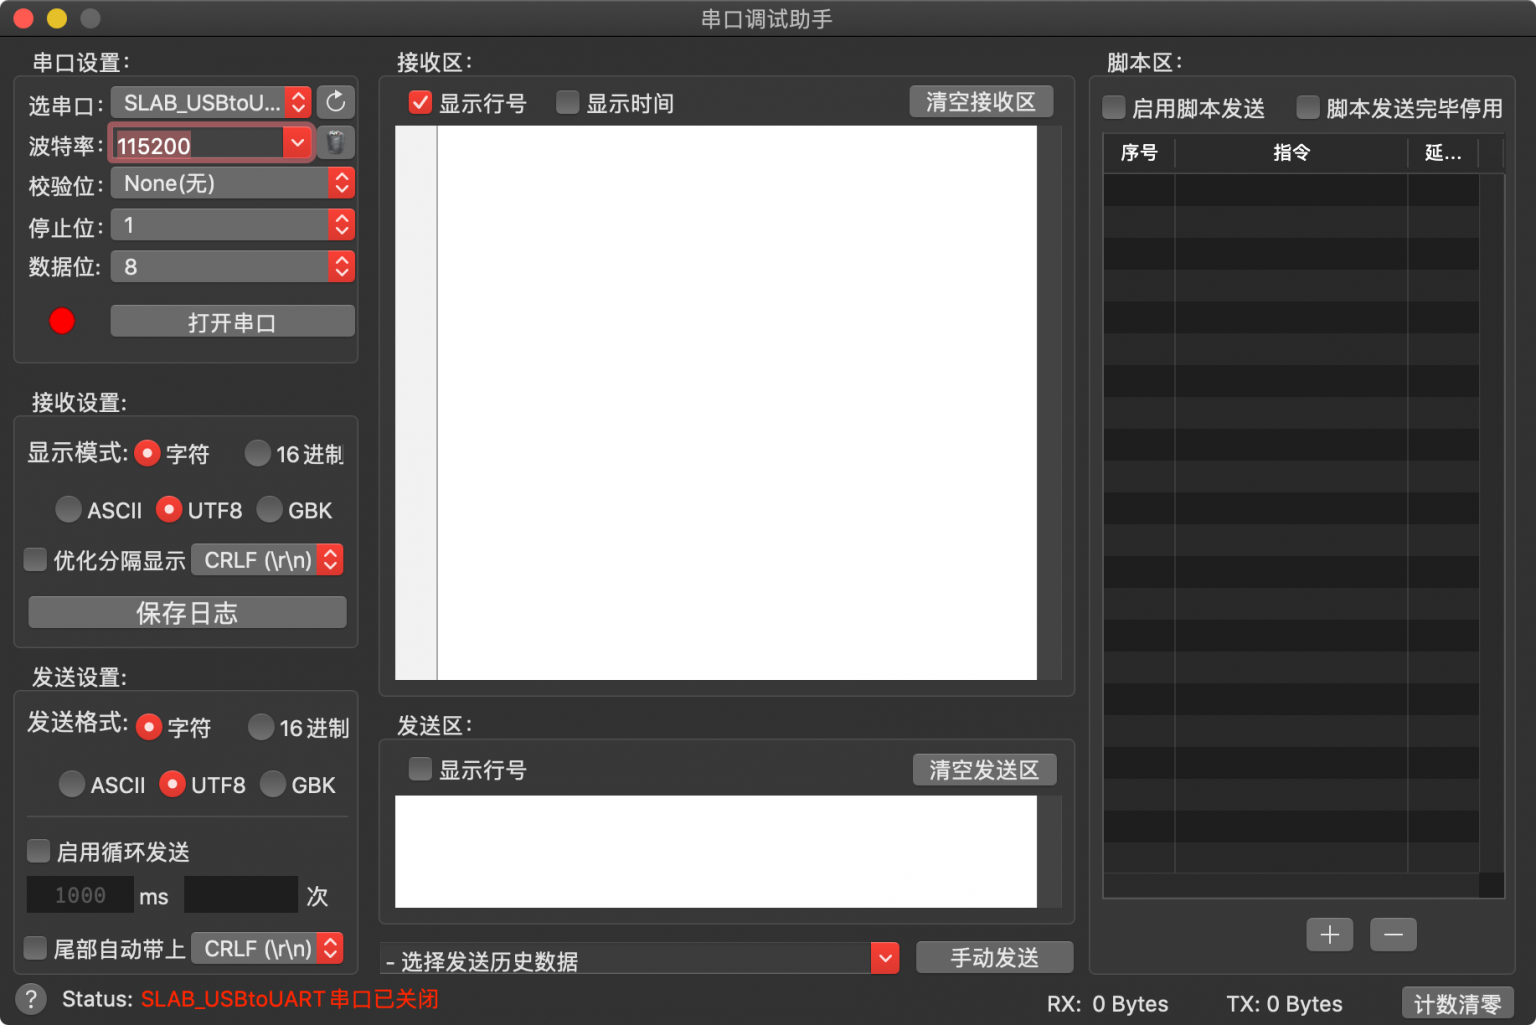Open the 校验位 parity dropdown
Screen dimensions: 1536x1025
point(341,183)
